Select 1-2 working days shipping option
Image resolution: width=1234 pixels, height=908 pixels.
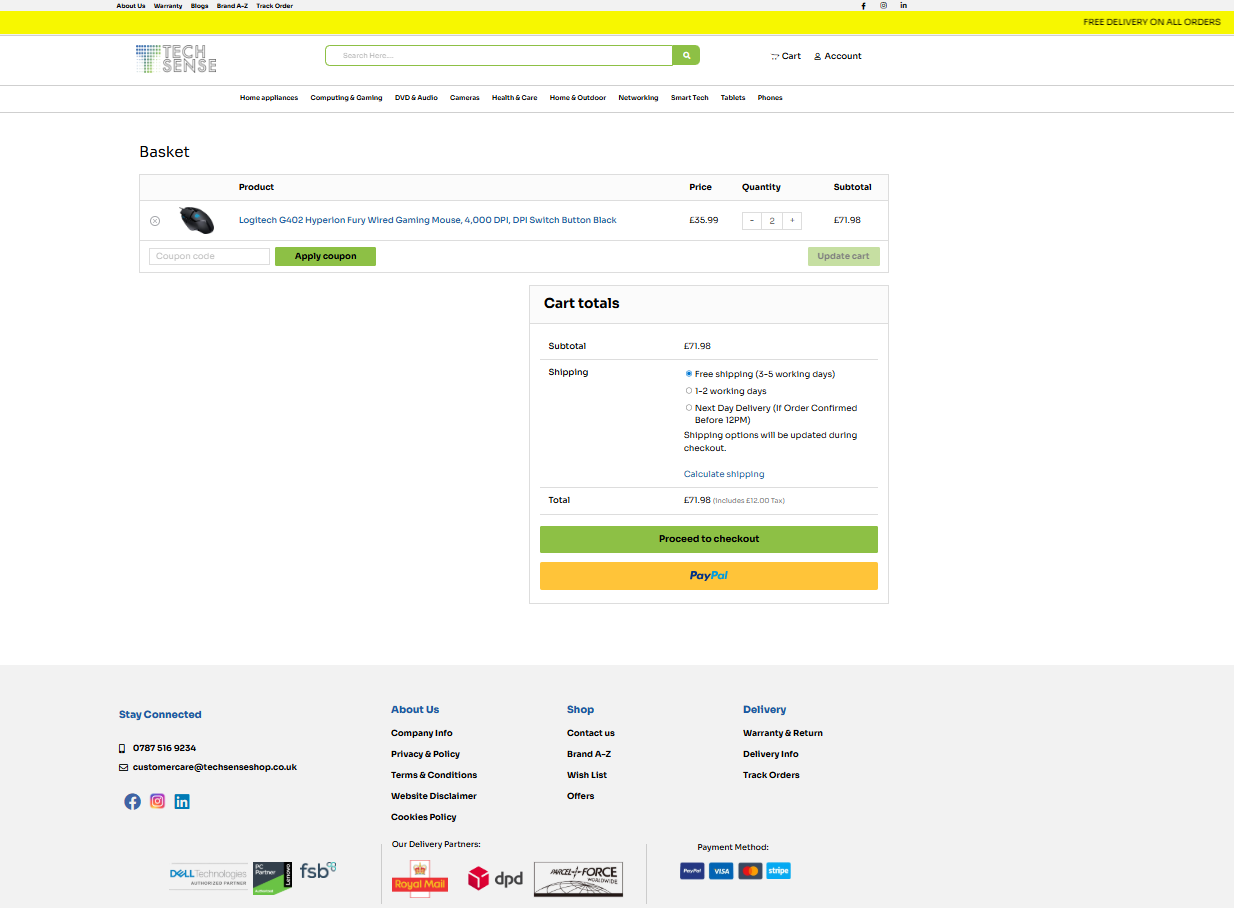(689, 391)
